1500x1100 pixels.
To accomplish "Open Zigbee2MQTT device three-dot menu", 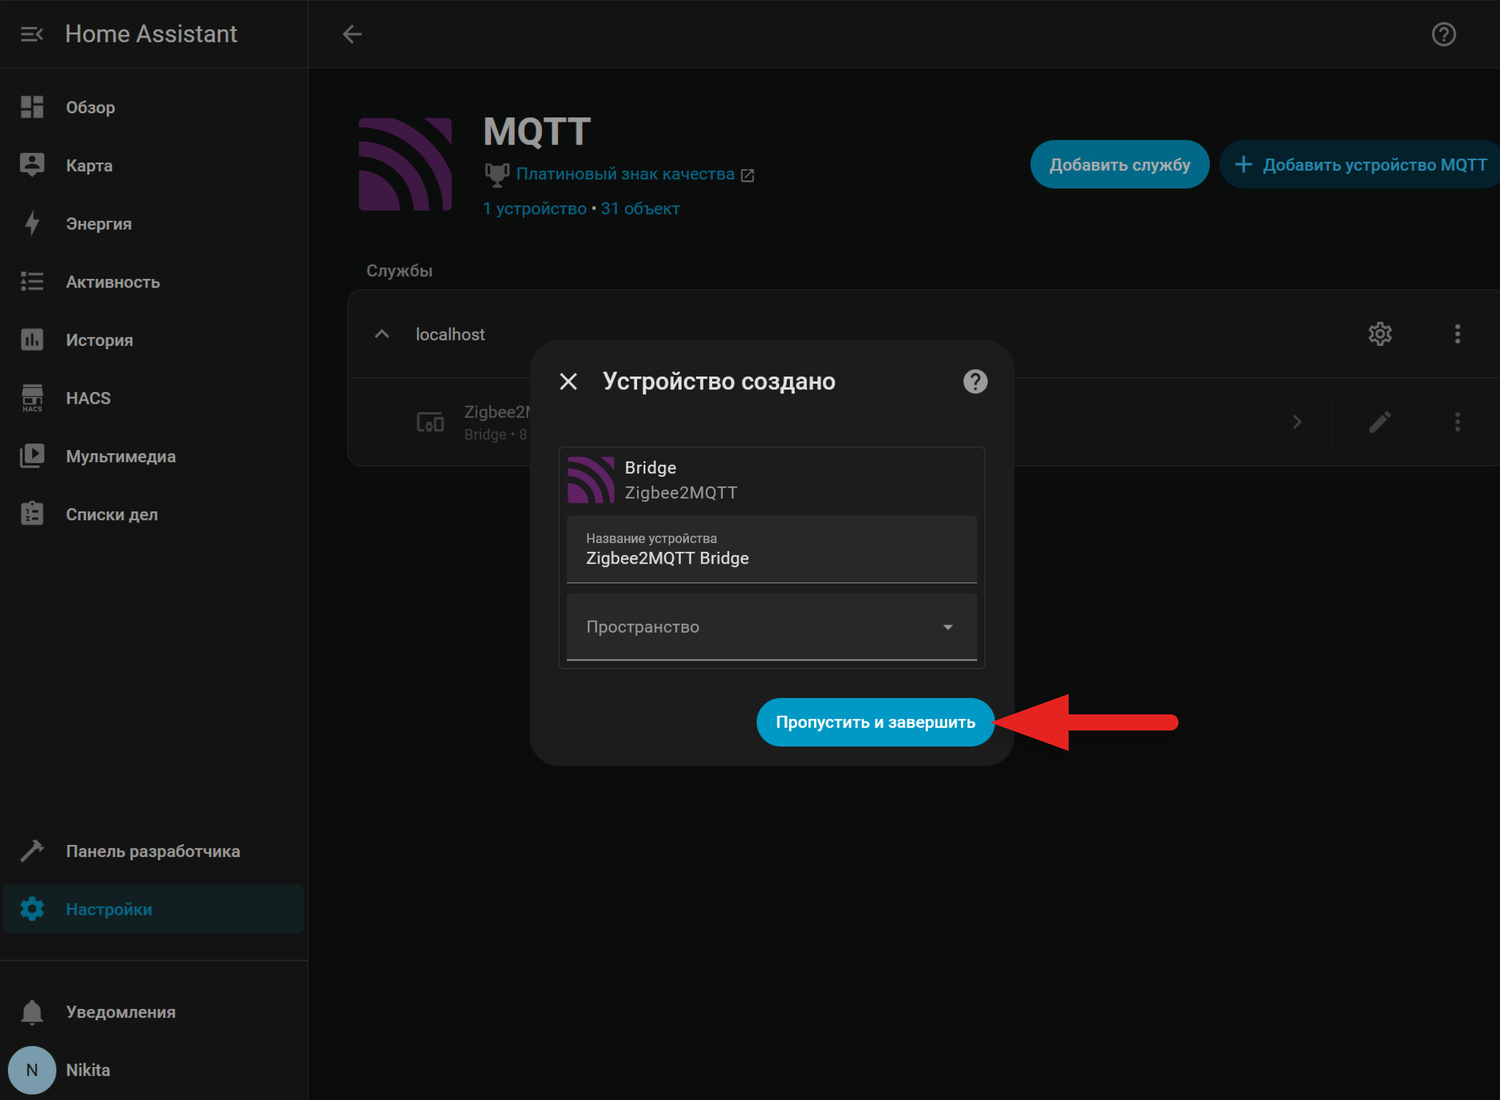I will point(1457,422).
